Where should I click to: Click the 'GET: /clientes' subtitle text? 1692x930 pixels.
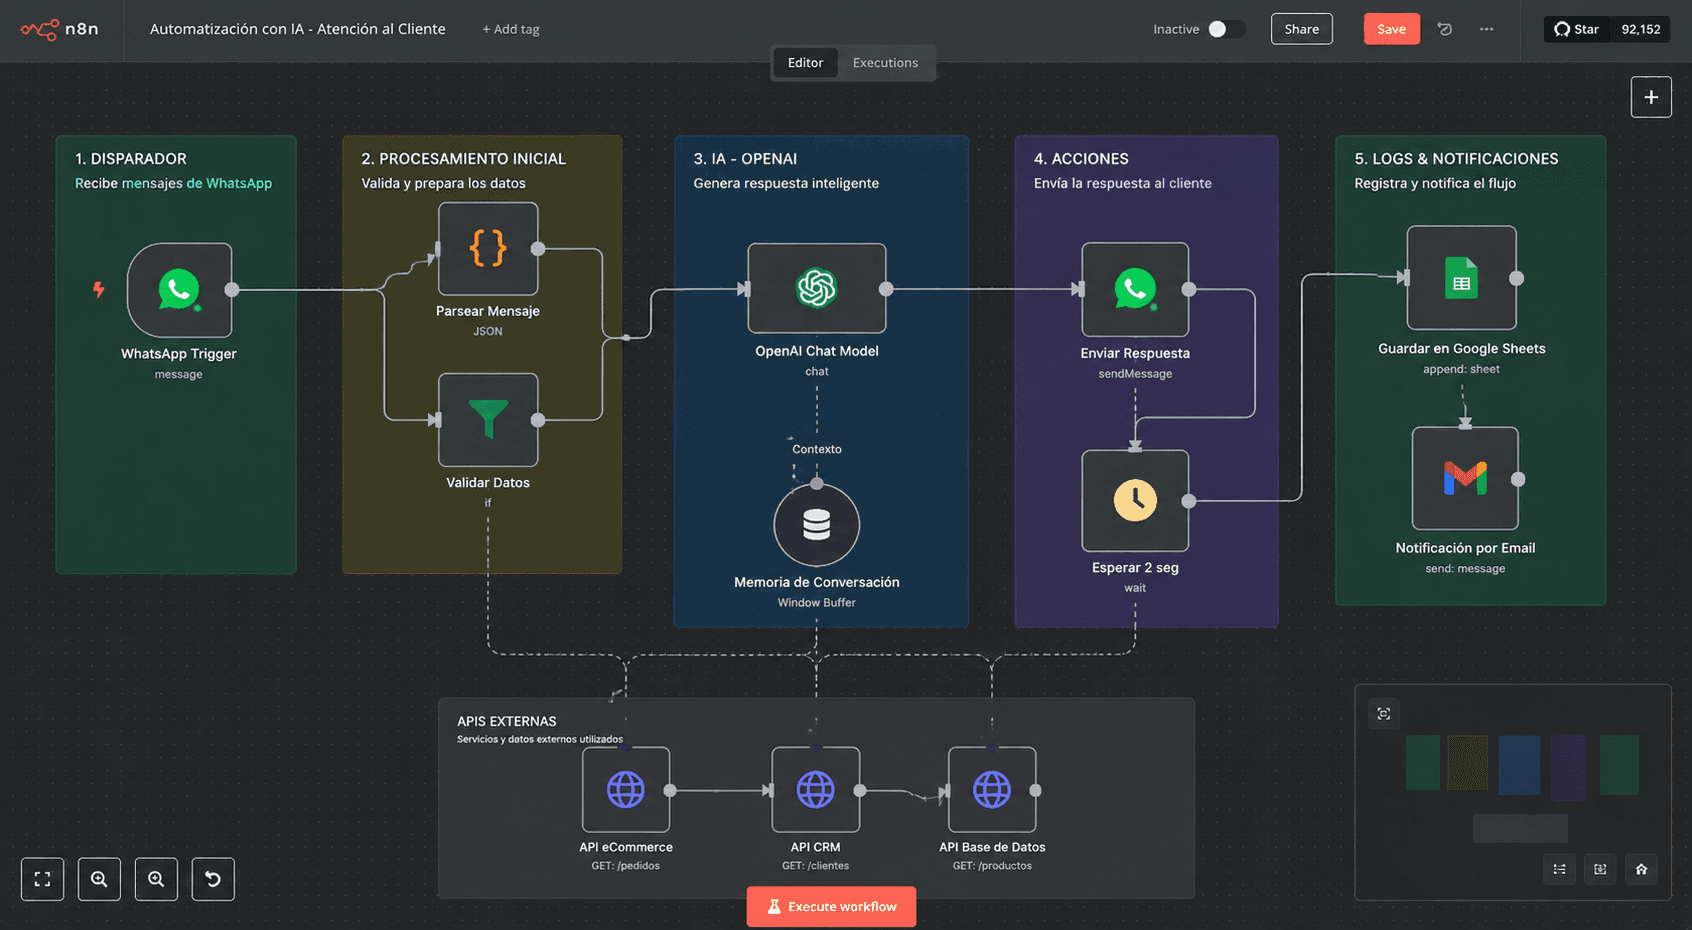pos(816,866)
